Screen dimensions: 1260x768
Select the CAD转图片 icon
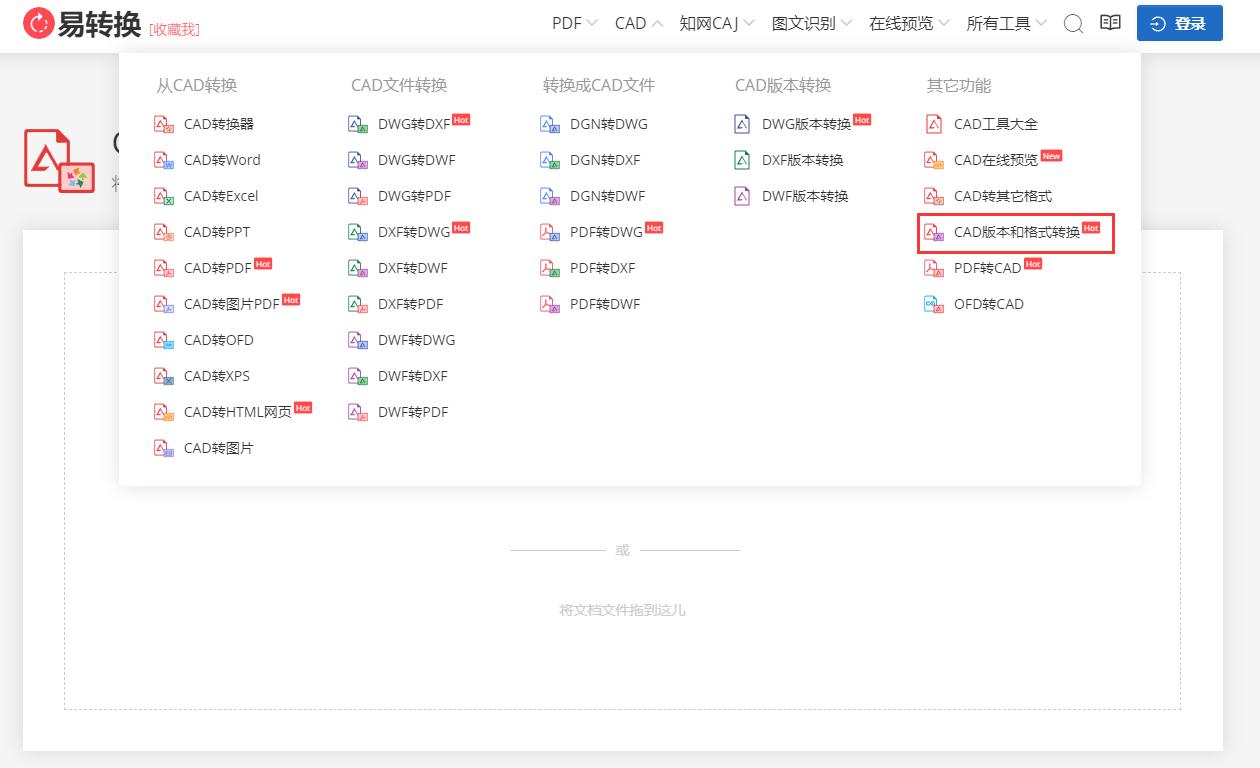pos(163,448)
